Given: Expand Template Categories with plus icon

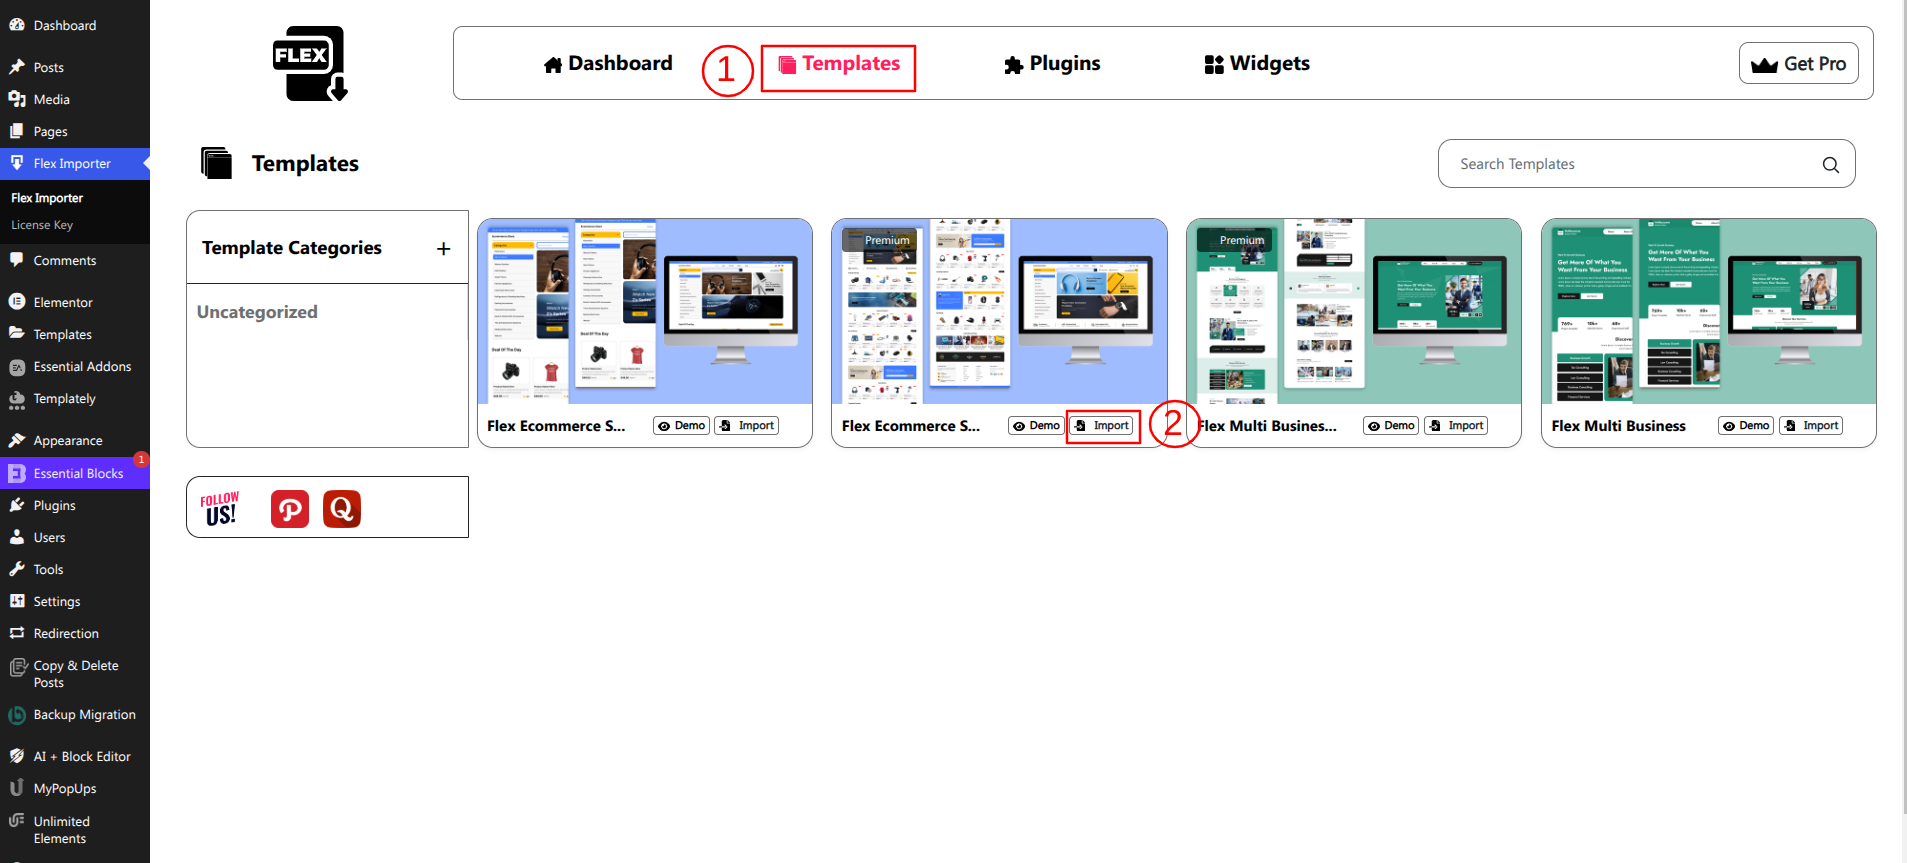Looking at the screenshot, I should tap(444, 249).
